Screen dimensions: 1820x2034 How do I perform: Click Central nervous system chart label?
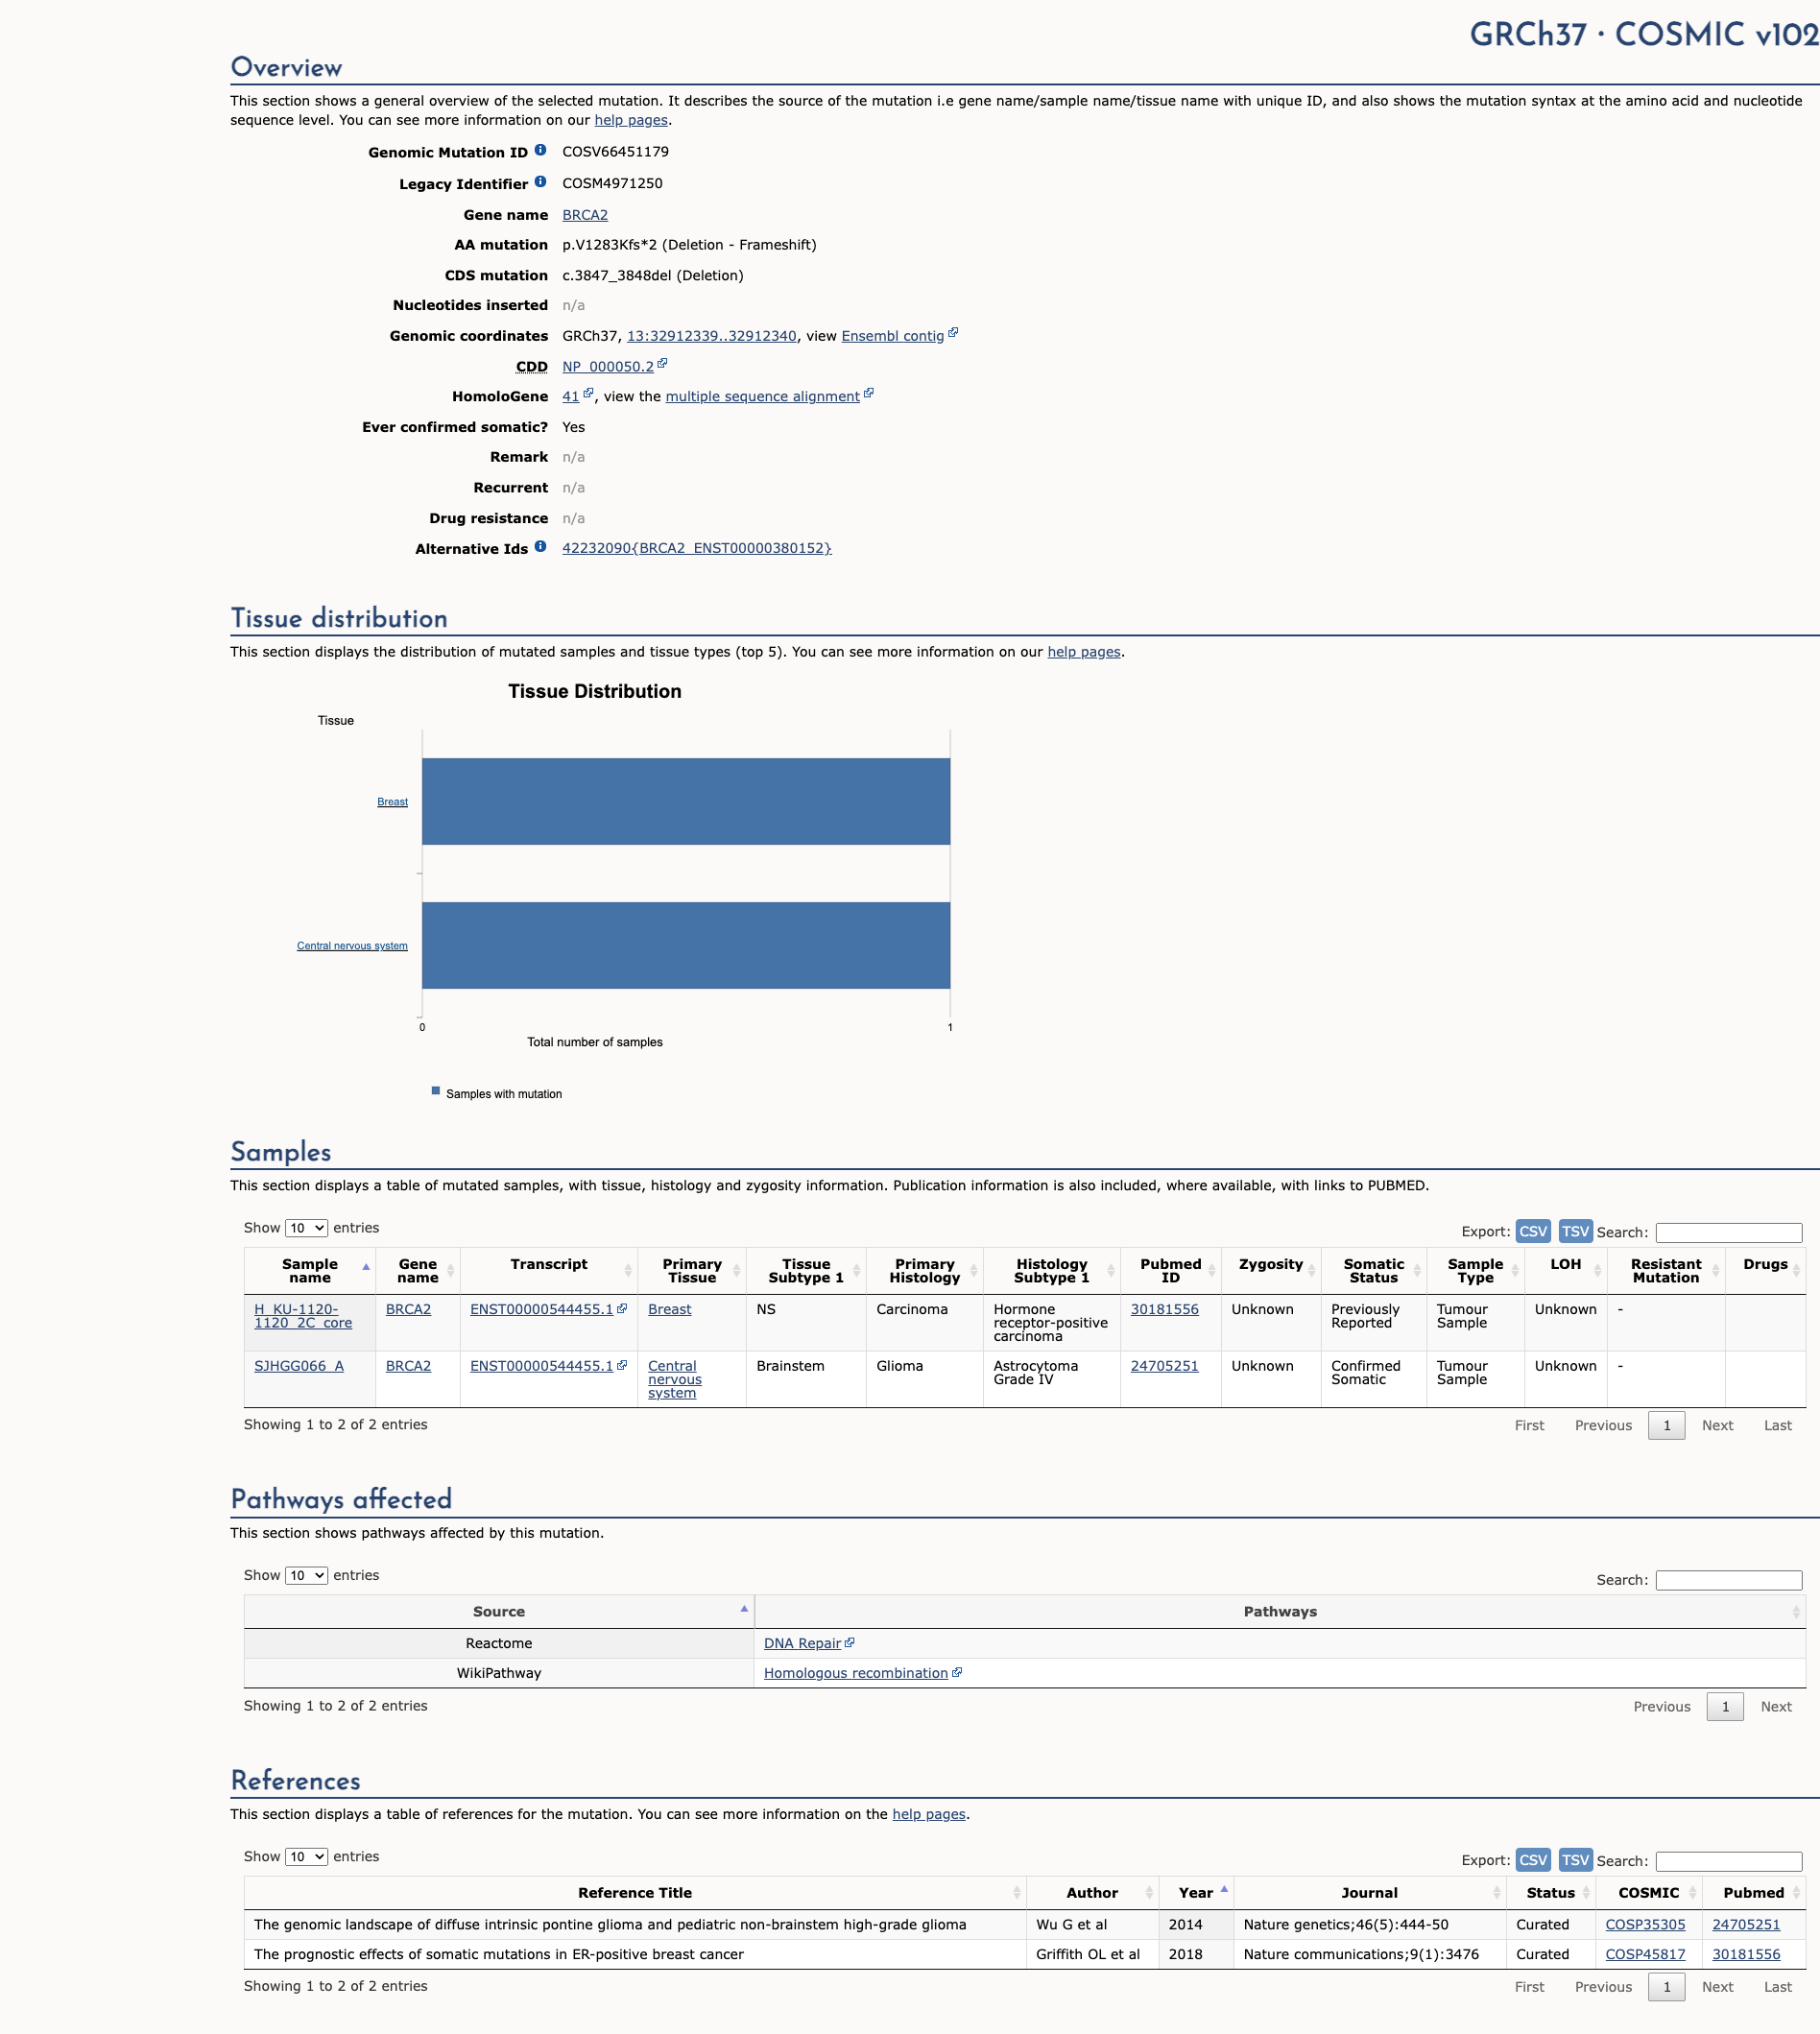click(x=352, y=946)
